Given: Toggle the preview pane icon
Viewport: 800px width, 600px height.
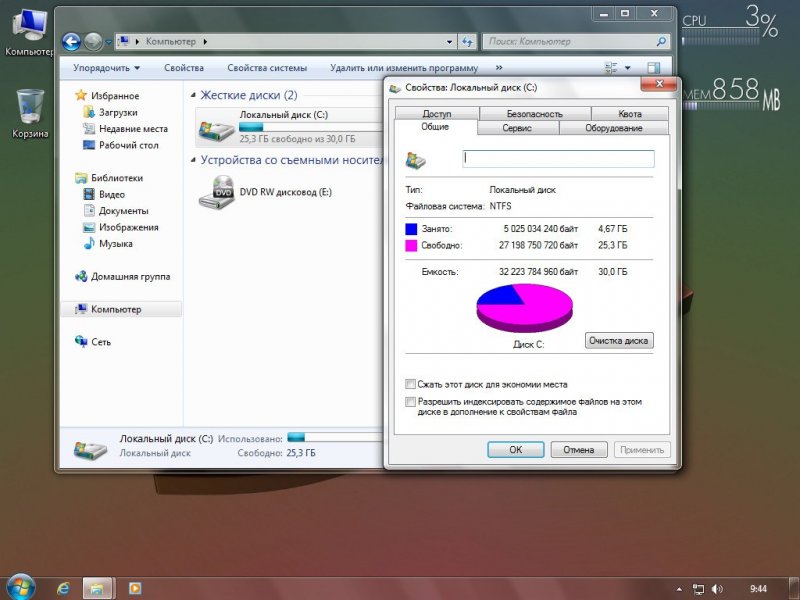Looking at the screenshot, I should [x=653, y=68].
